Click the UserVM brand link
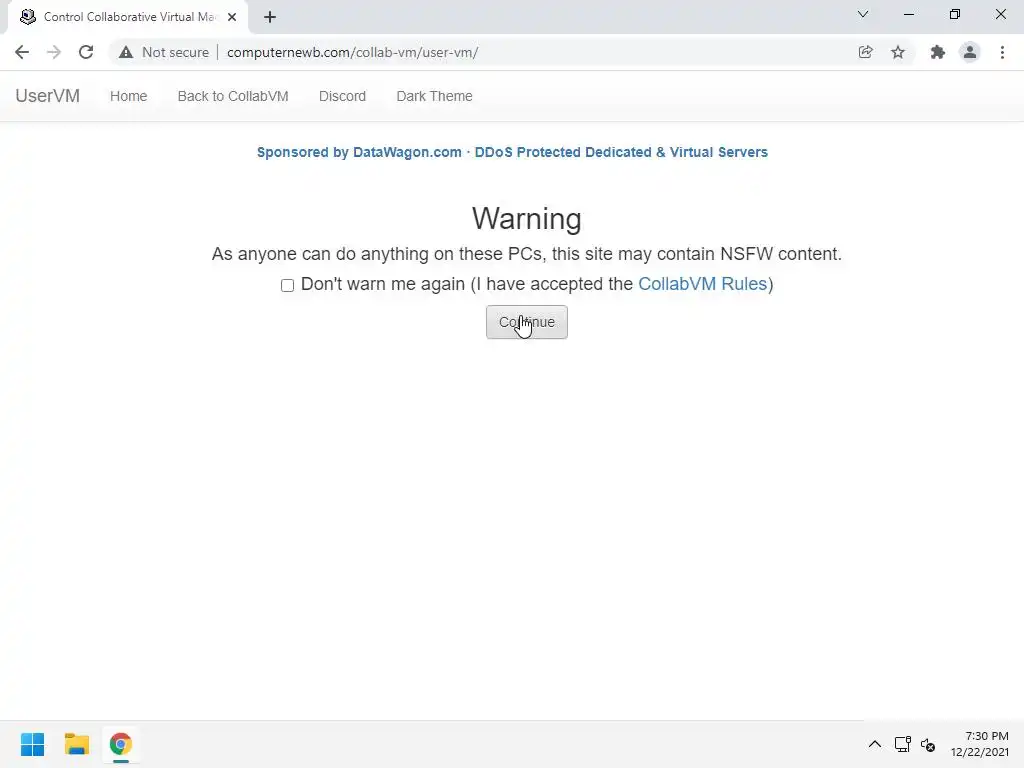The height and width of the screenshot is (768, 1024). [48, 96]
